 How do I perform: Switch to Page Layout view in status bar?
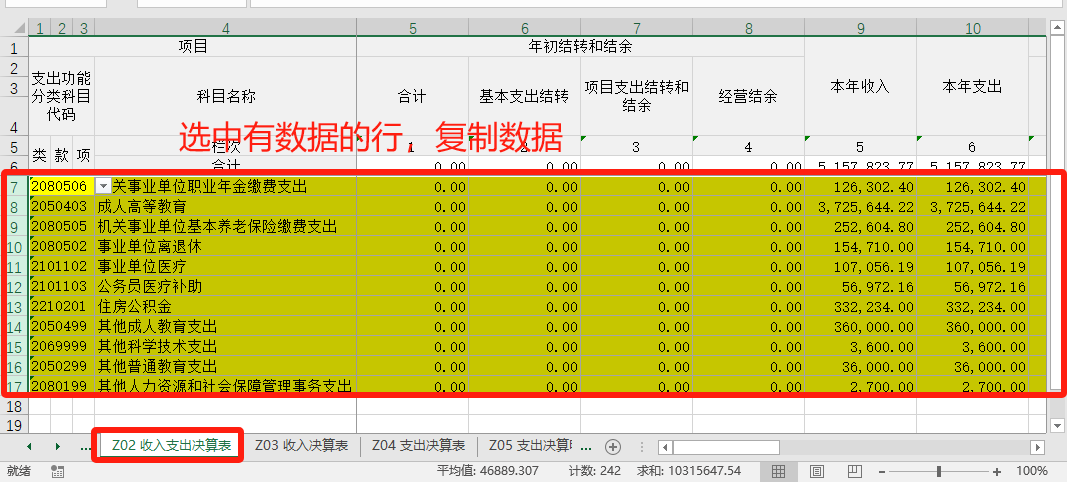817,471
